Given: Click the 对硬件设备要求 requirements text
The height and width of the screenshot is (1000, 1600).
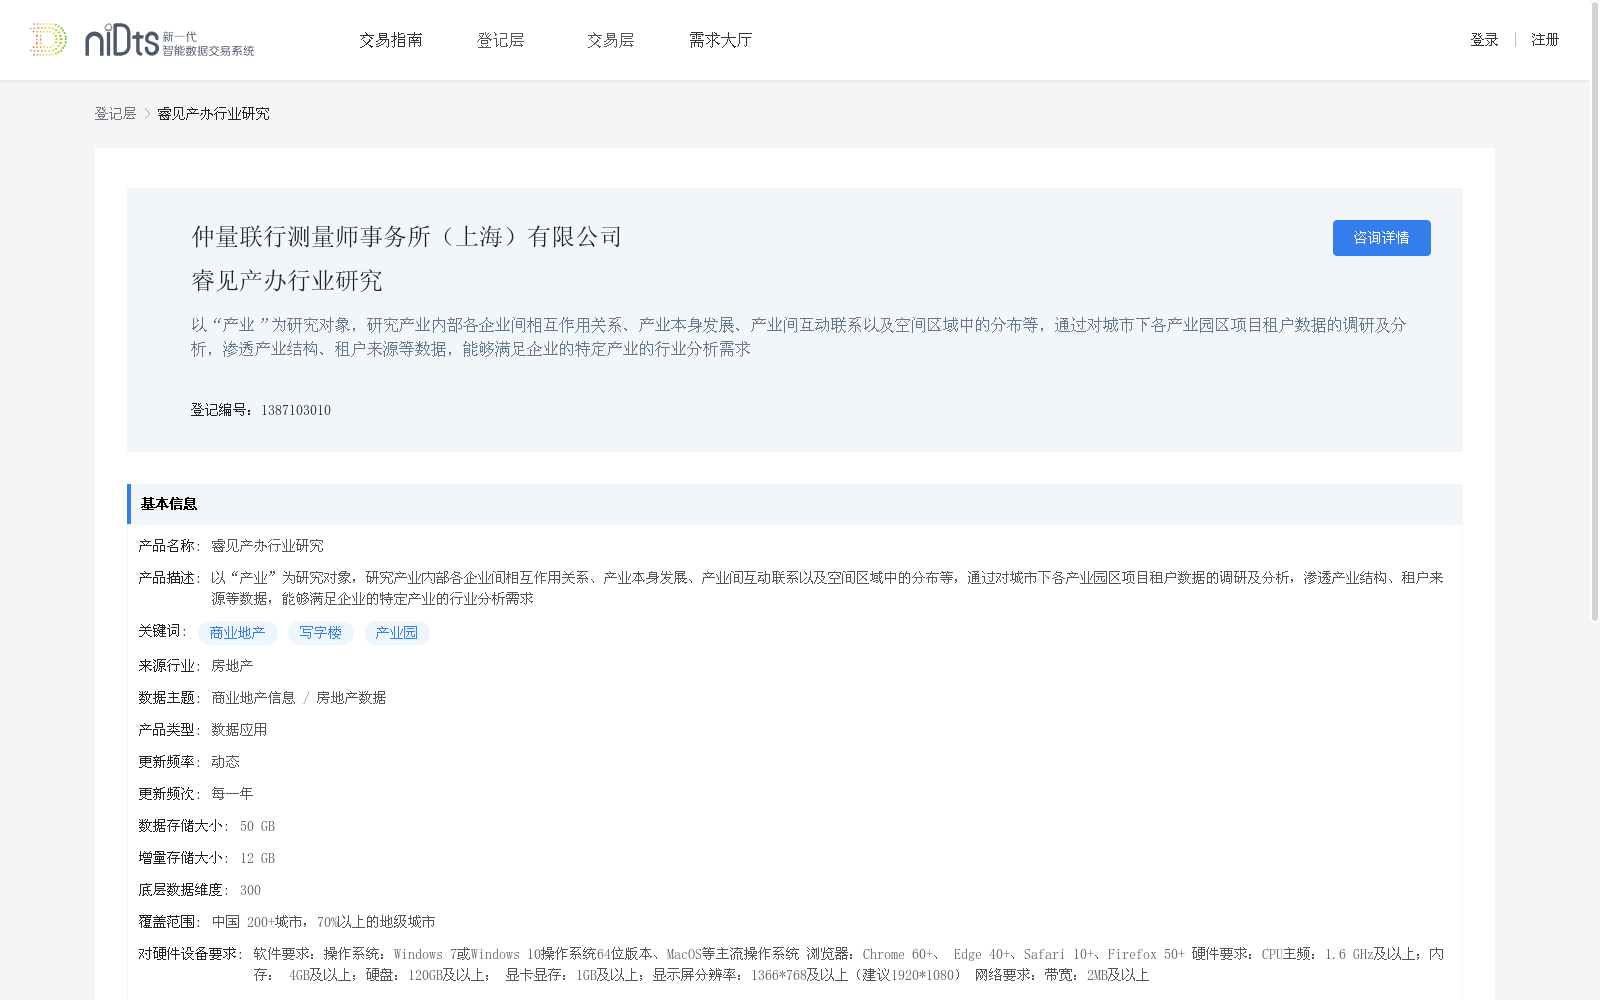Looking at the screenshot, I should [x=848, y=964].
